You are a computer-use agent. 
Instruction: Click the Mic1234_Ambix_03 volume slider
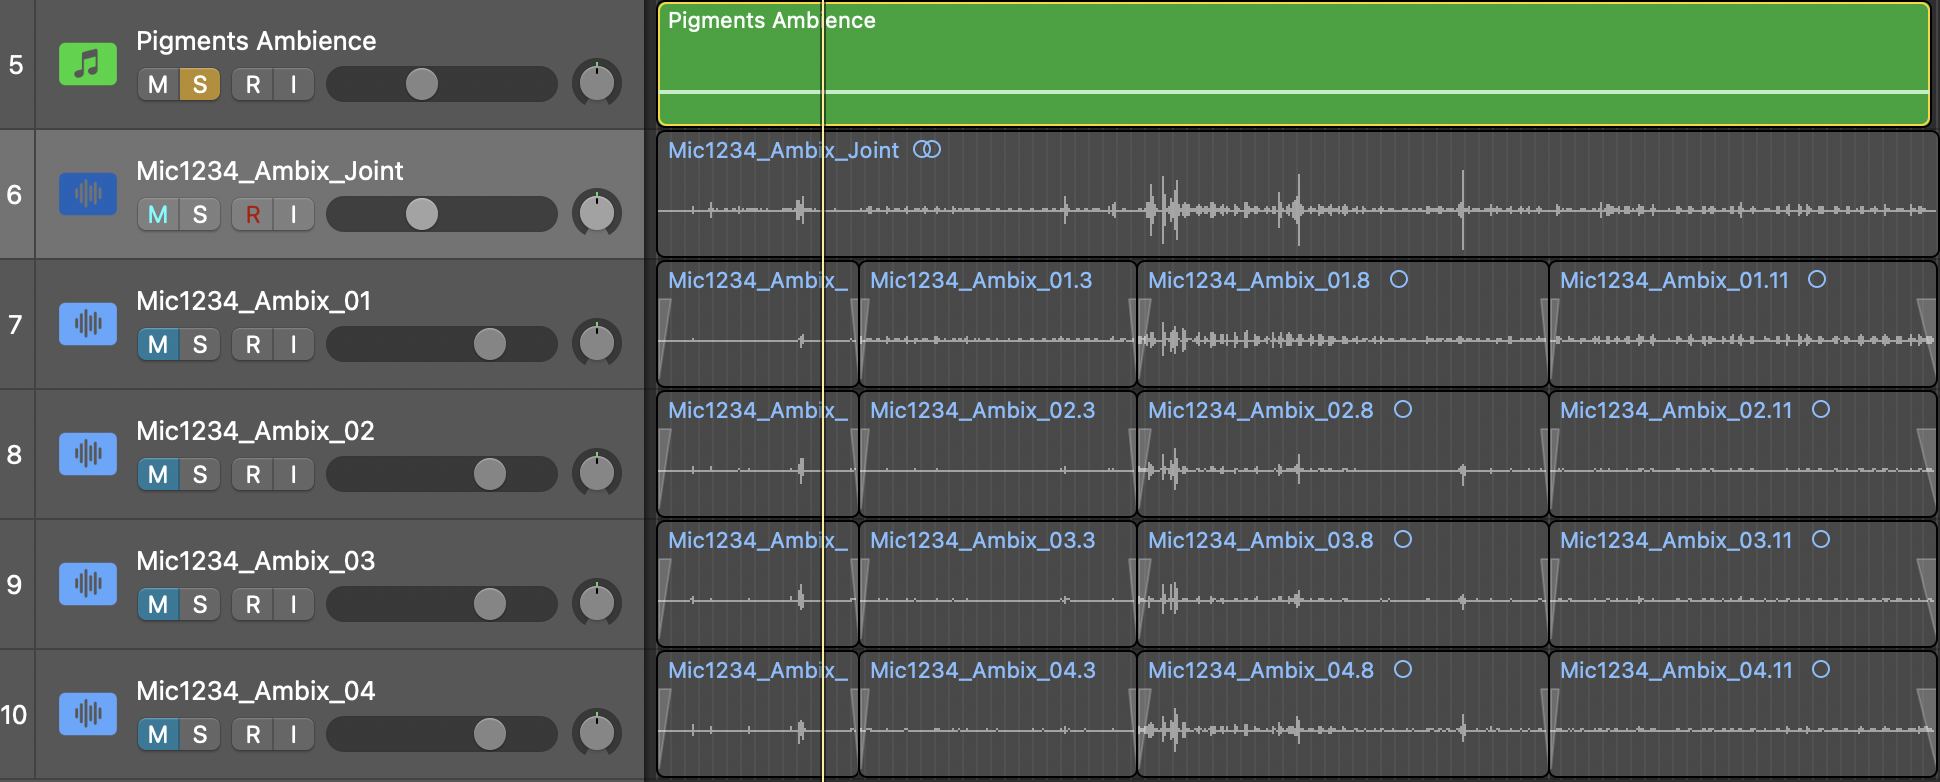click(x=442, y=604)
